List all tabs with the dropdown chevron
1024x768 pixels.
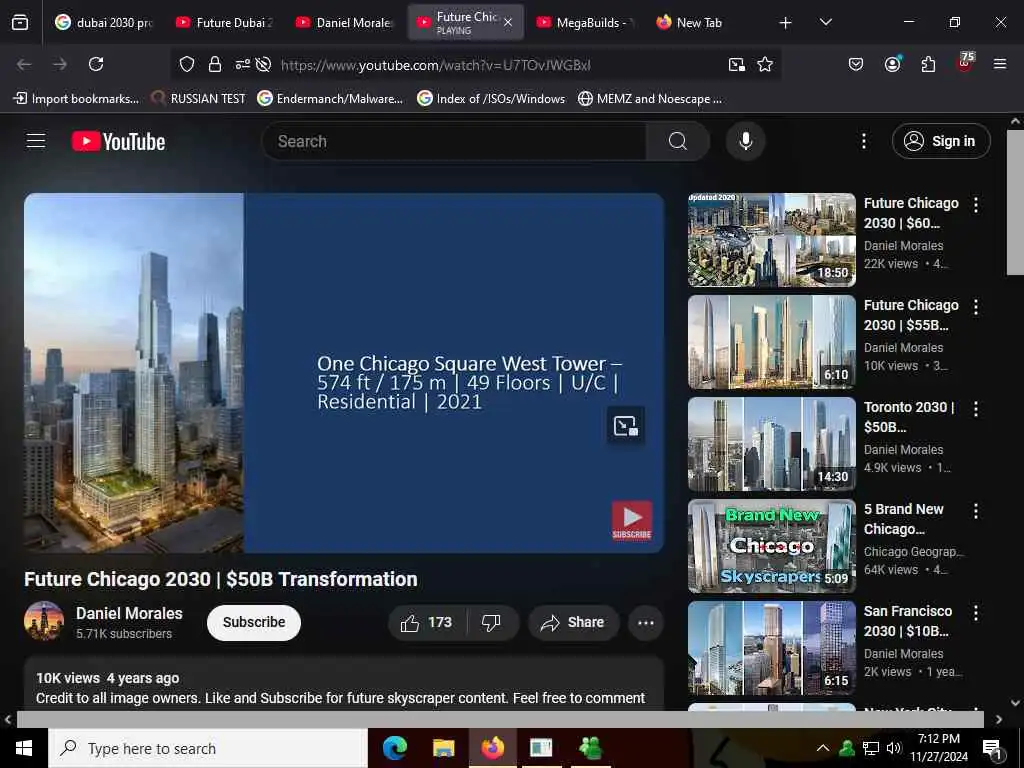point(825,22)
